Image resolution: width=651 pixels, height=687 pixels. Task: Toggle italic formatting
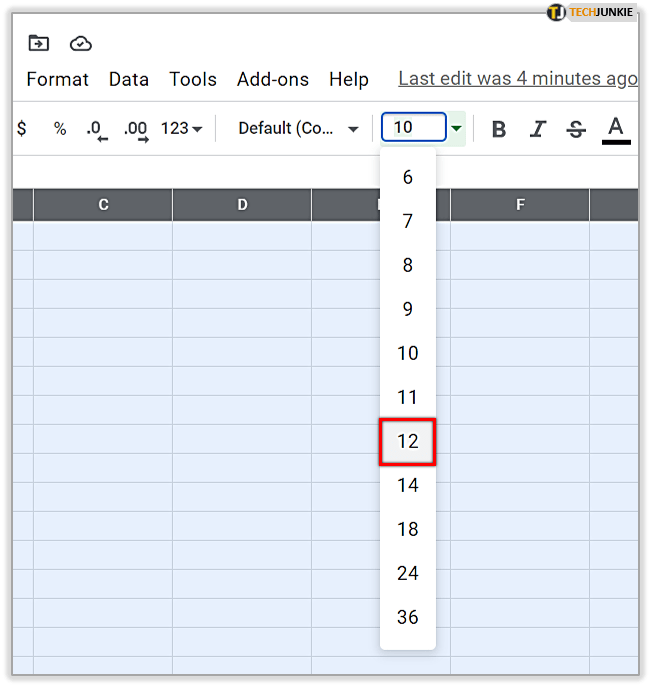click(538, 129)
